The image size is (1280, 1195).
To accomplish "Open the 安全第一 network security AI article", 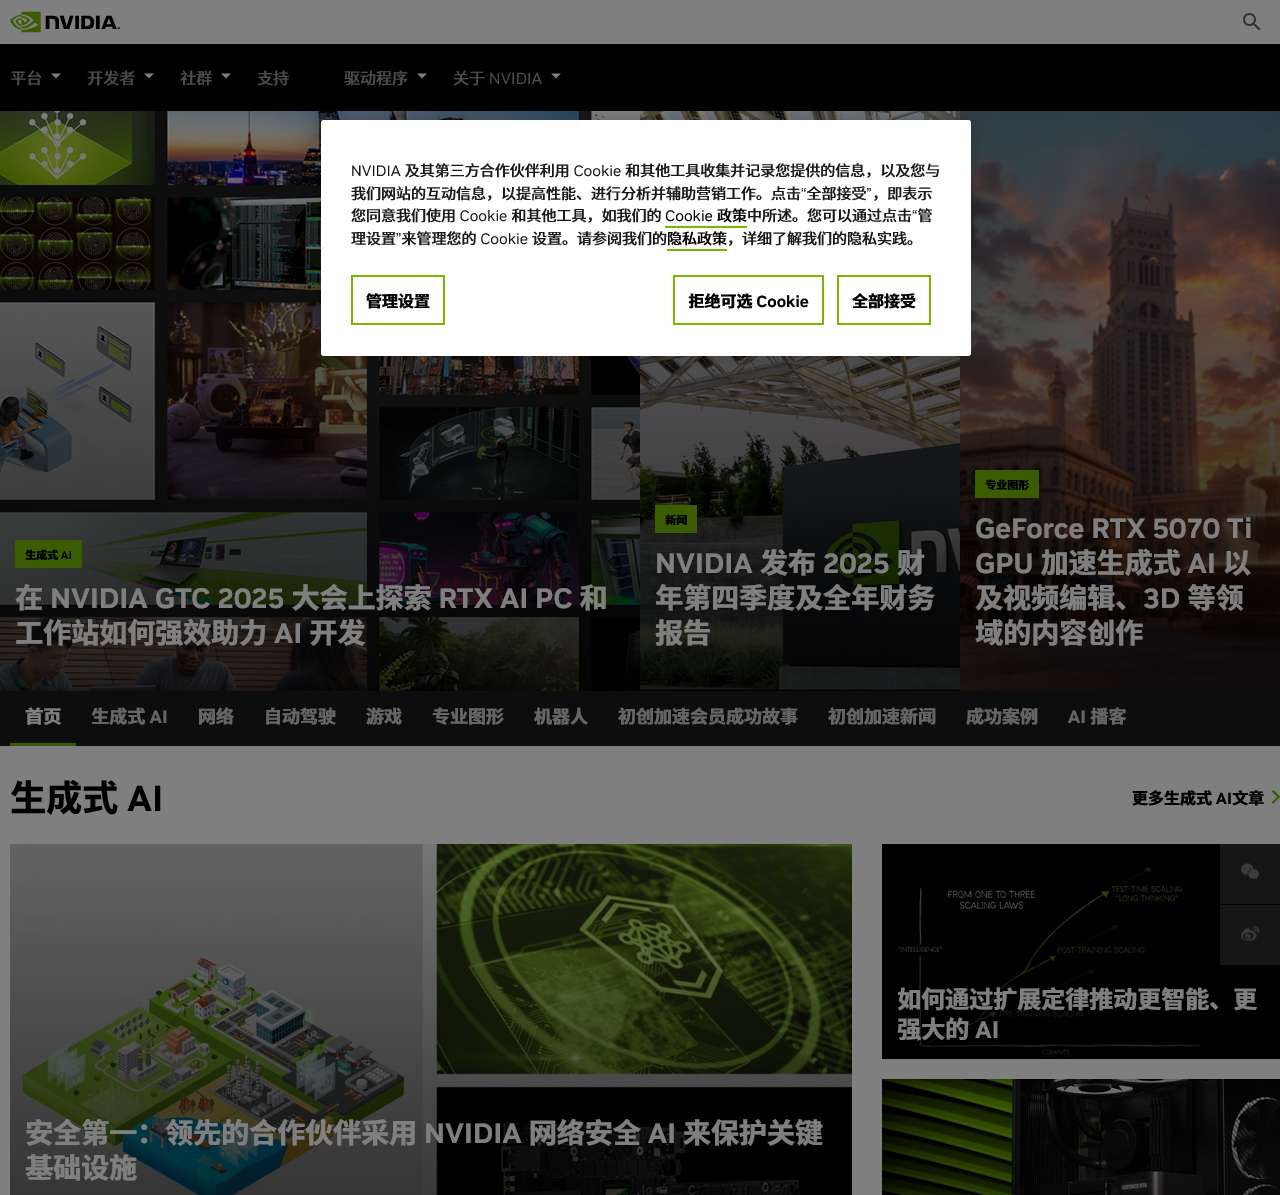I will (x=424, y=1150).
